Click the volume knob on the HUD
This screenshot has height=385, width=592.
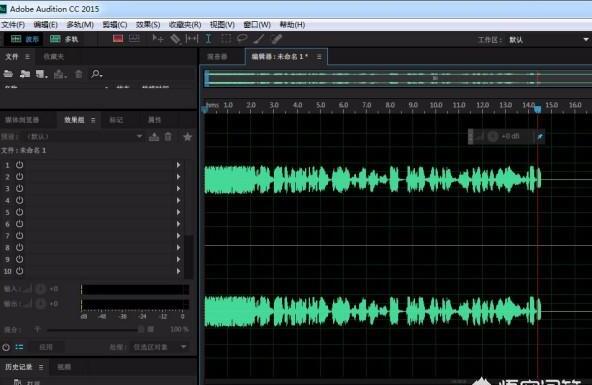coord(493,136)
